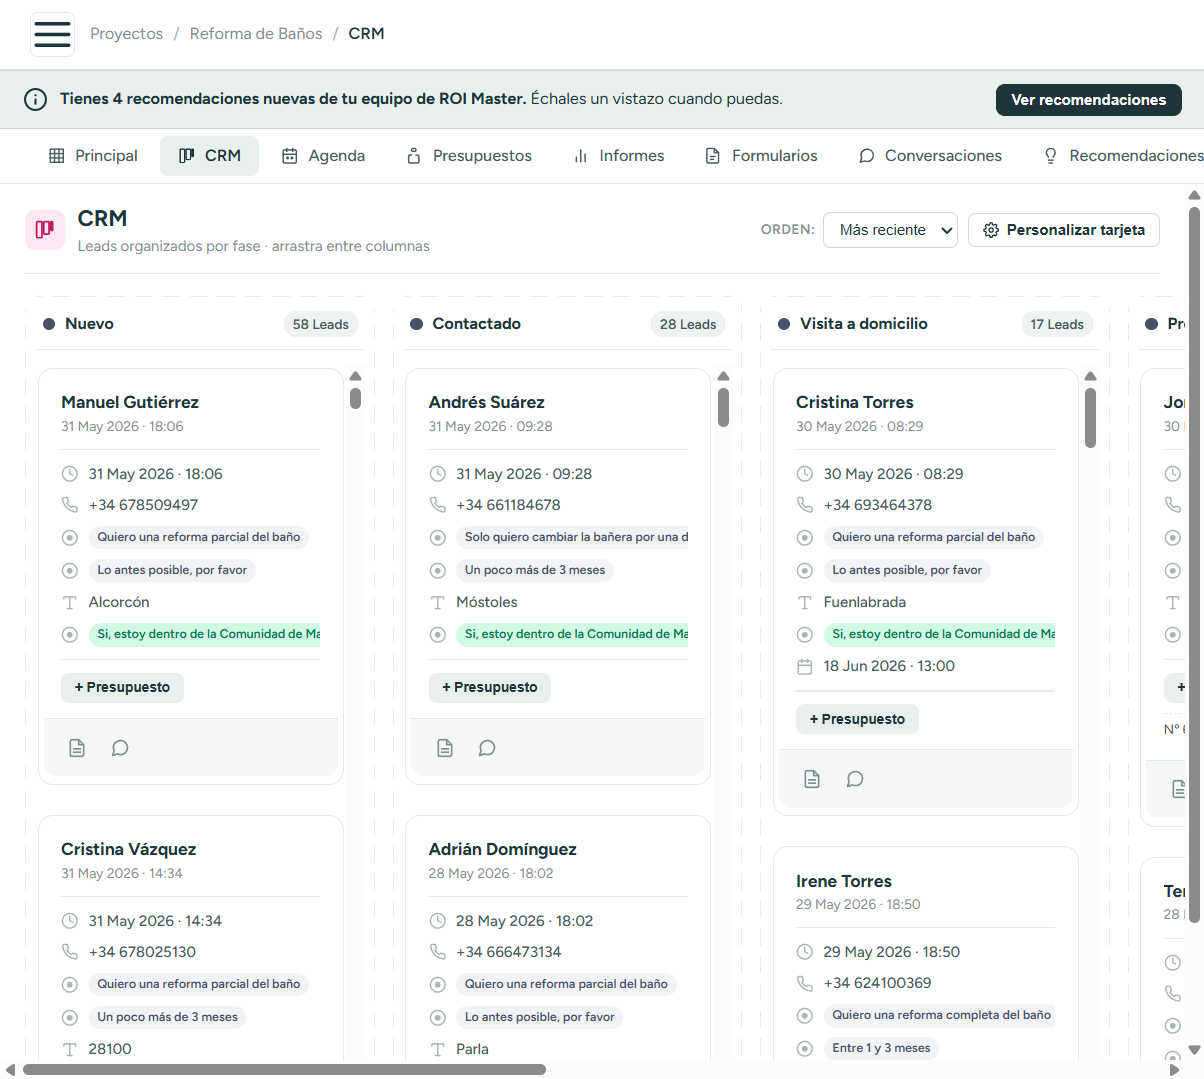The height and width of the screenshot is (1079, 1204).
Task: Click the 17 Leads badge
Action: click(x=1057, y=324)
